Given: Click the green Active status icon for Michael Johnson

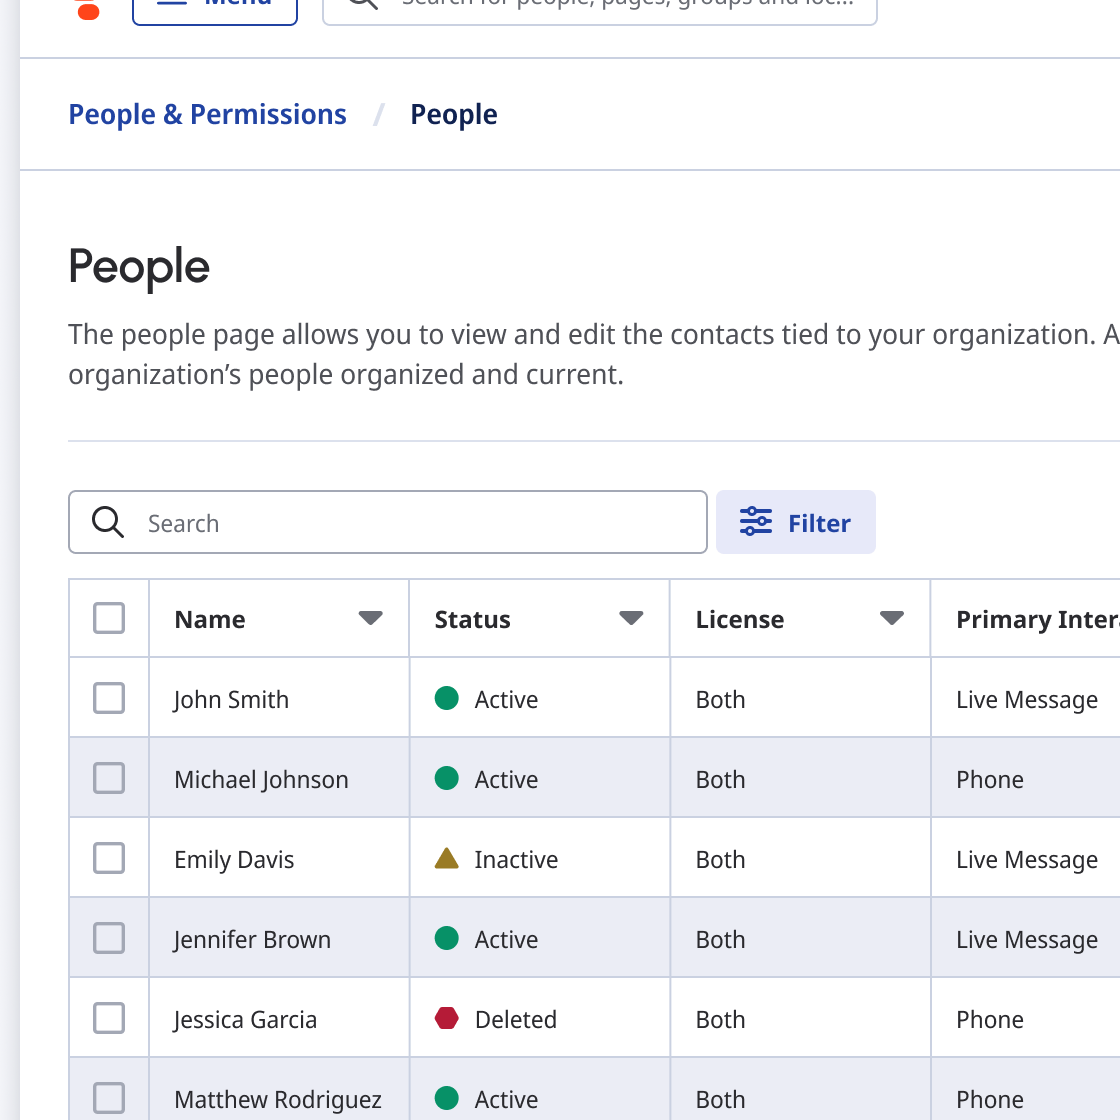Looking at the screenshot, I should point(446,778).
